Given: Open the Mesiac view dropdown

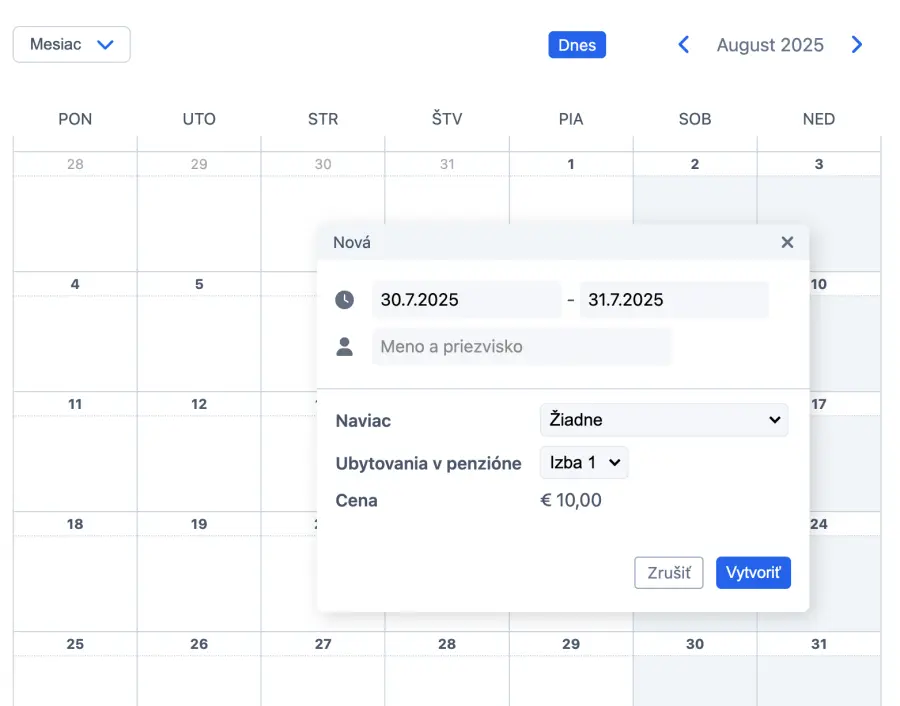Looking at the screenshot, I should [72, 45].
